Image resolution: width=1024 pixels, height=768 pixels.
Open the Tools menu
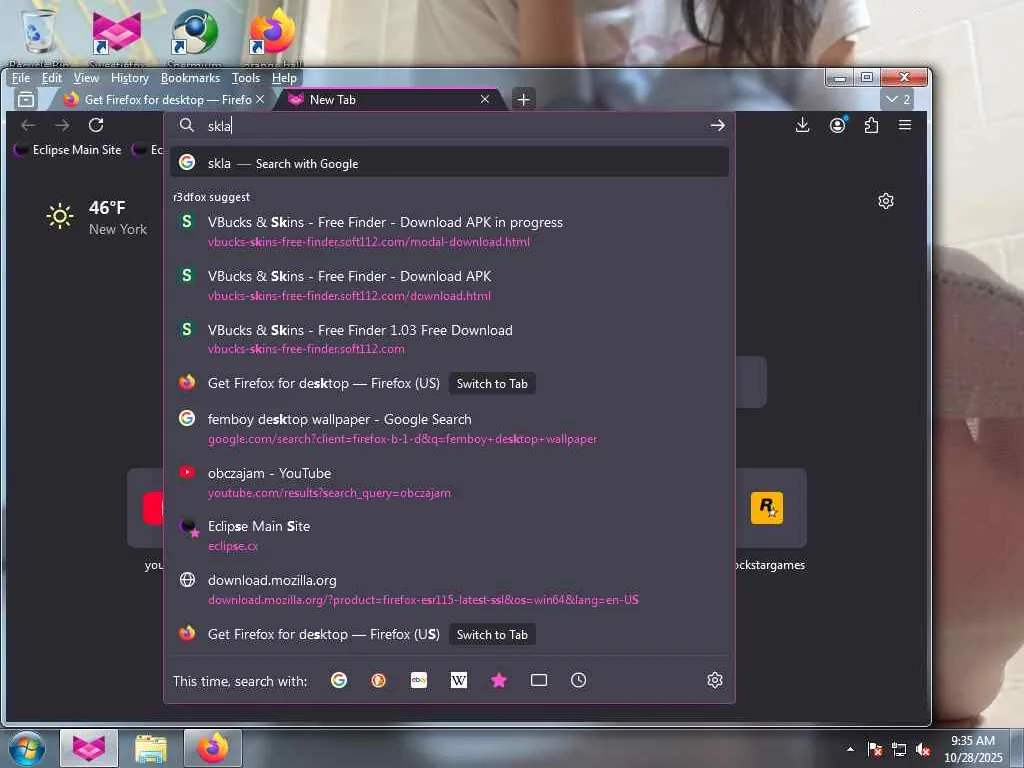tap(246, 78)
